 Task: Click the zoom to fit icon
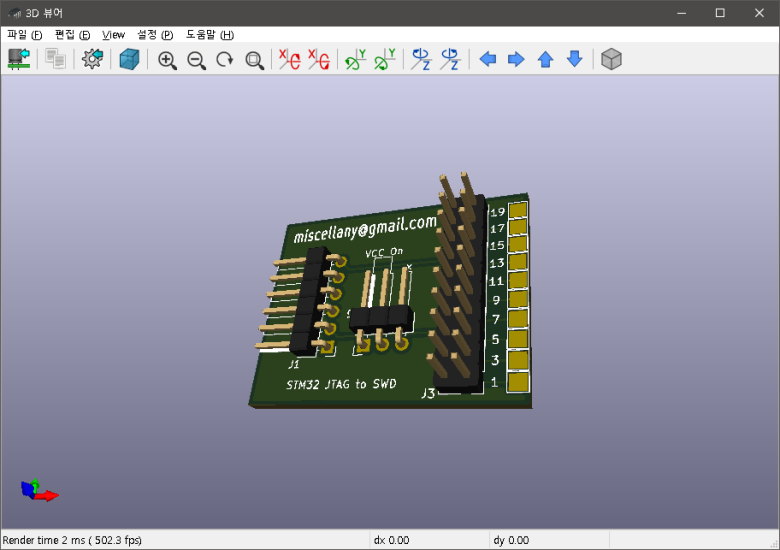(254, 60)
